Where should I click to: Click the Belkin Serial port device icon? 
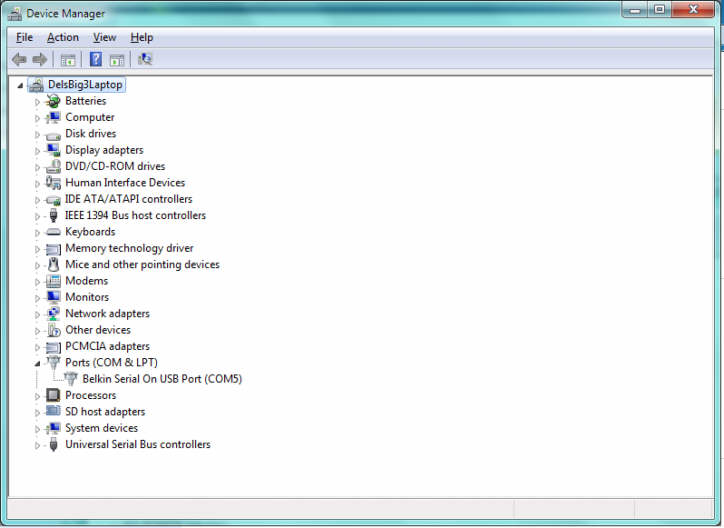click(x=71, y=379)
